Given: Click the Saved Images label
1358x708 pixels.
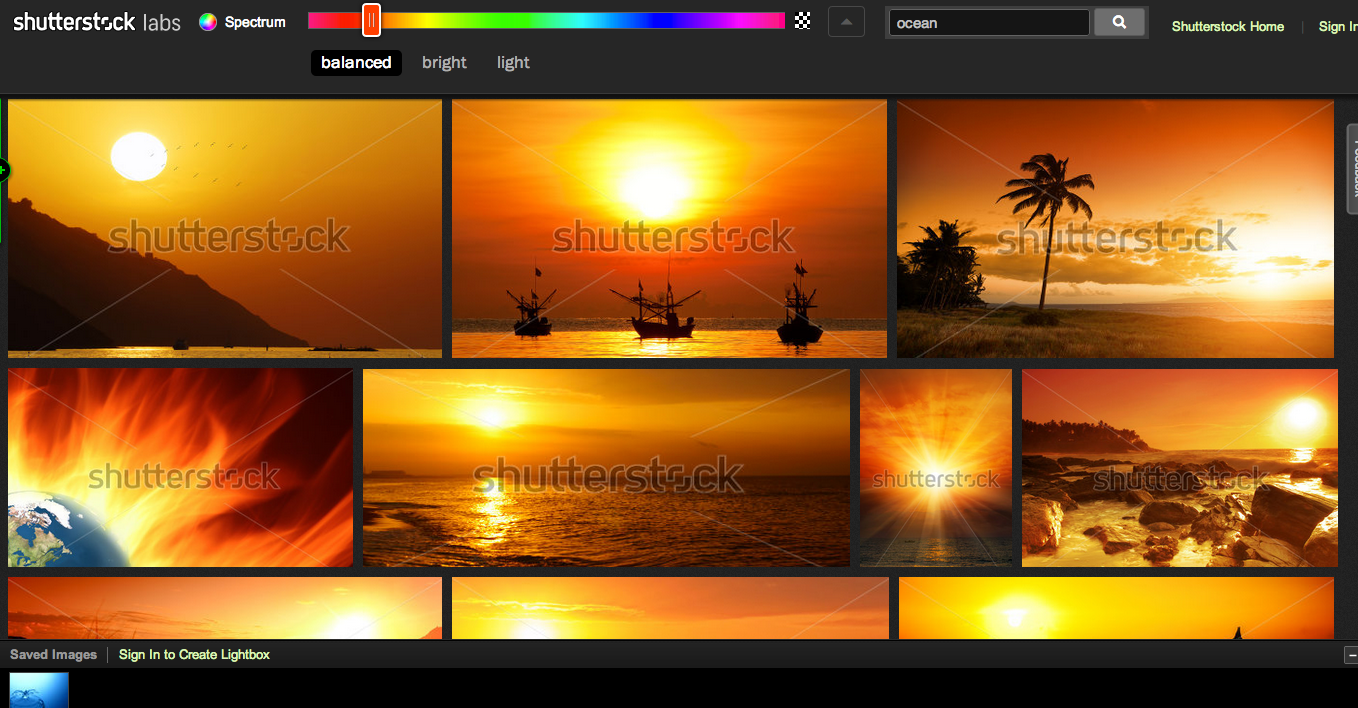Looking at the screenshot, I should 53,655.
